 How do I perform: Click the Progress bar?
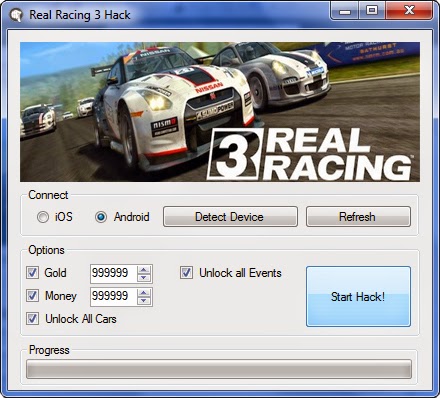point(219,369)
